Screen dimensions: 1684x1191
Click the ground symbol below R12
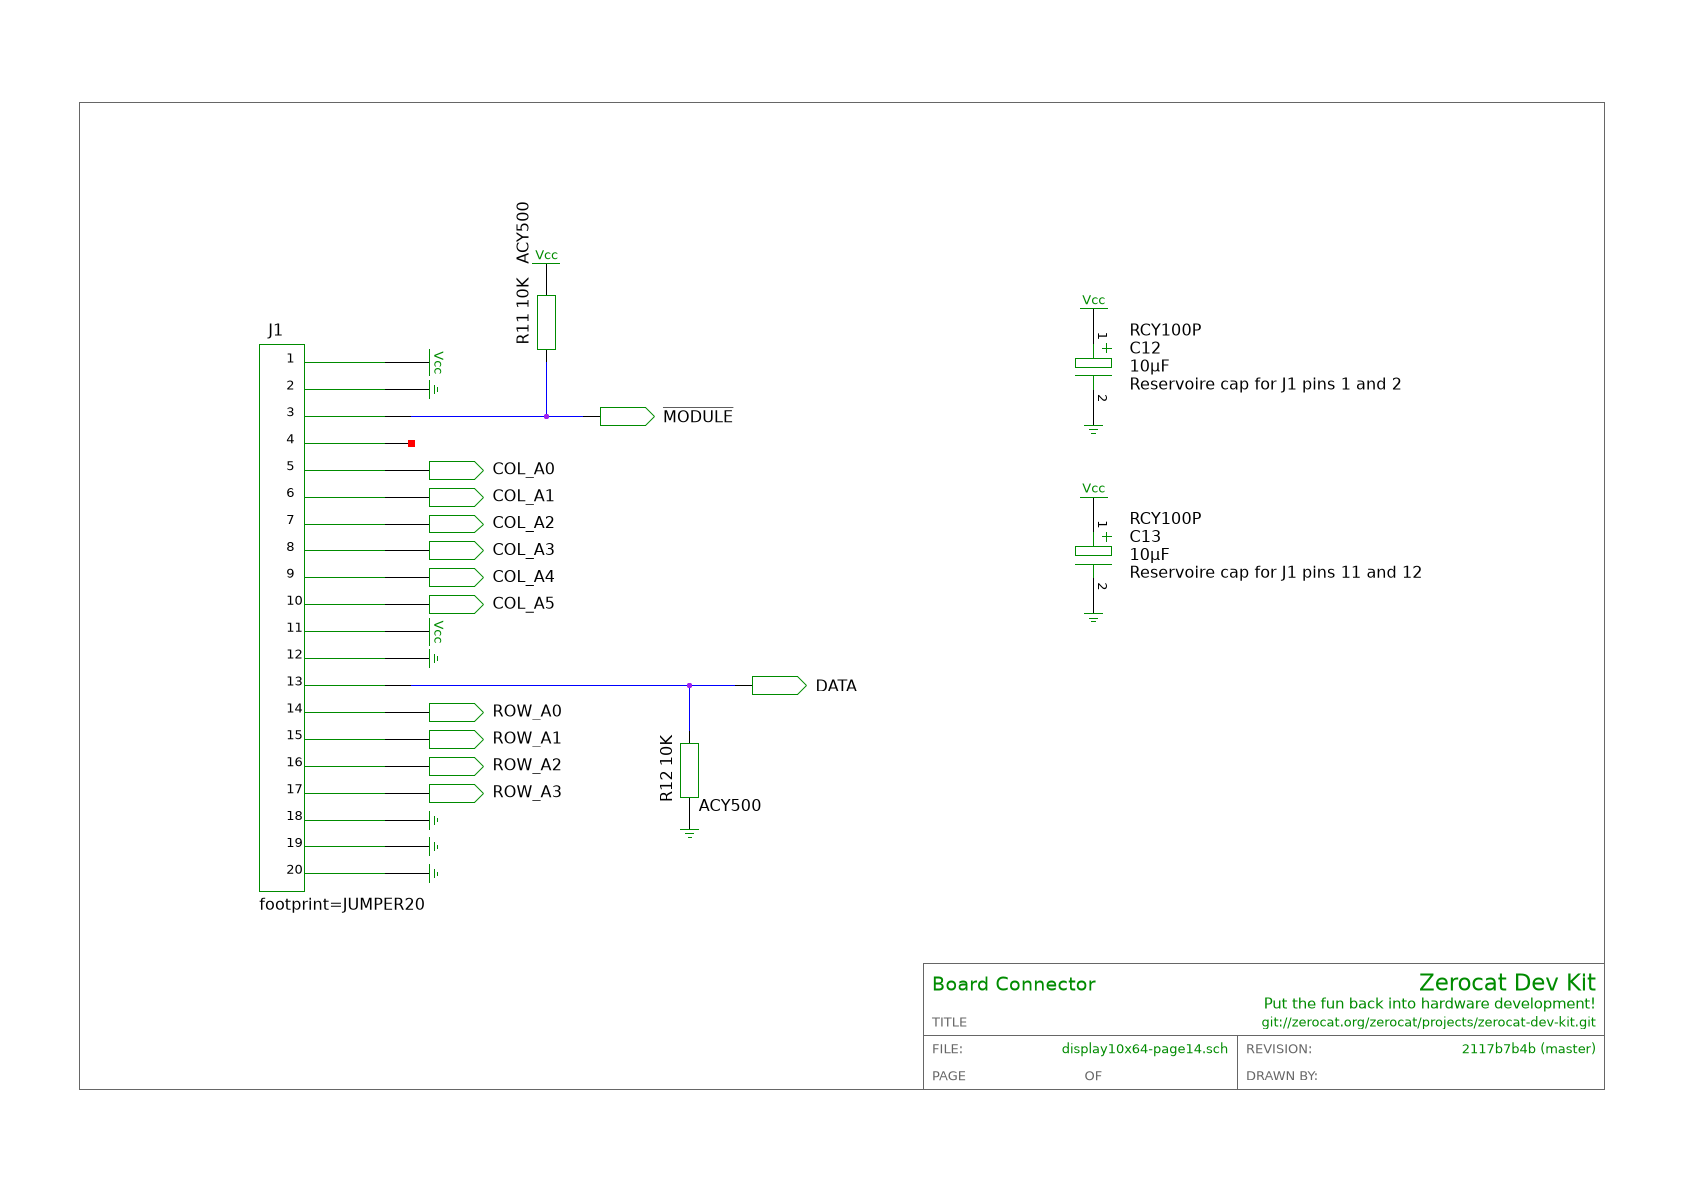[x=689, y=832]
